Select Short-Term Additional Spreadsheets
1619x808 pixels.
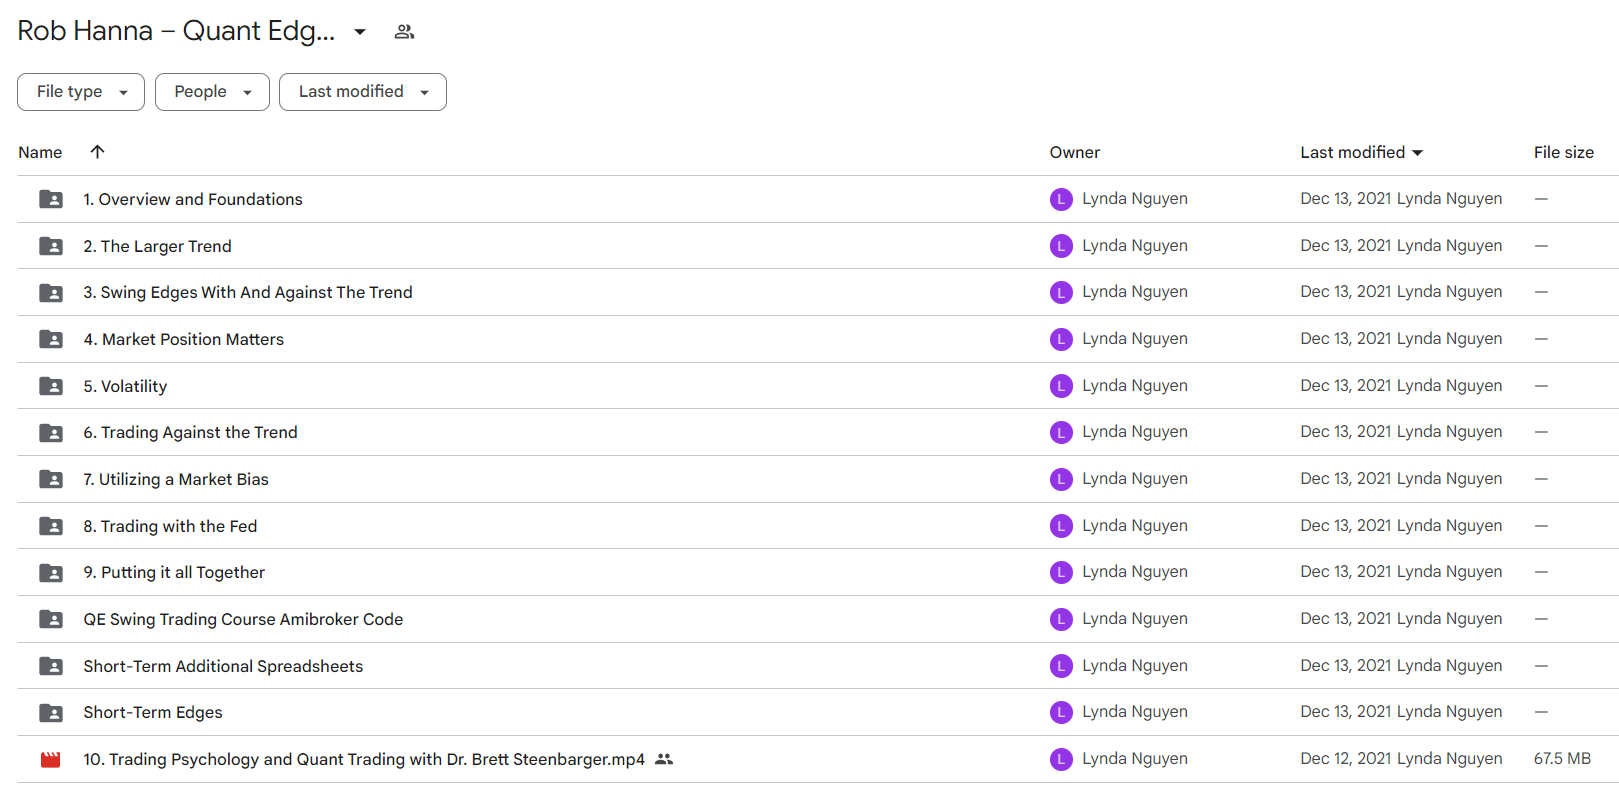pos(223,666)
